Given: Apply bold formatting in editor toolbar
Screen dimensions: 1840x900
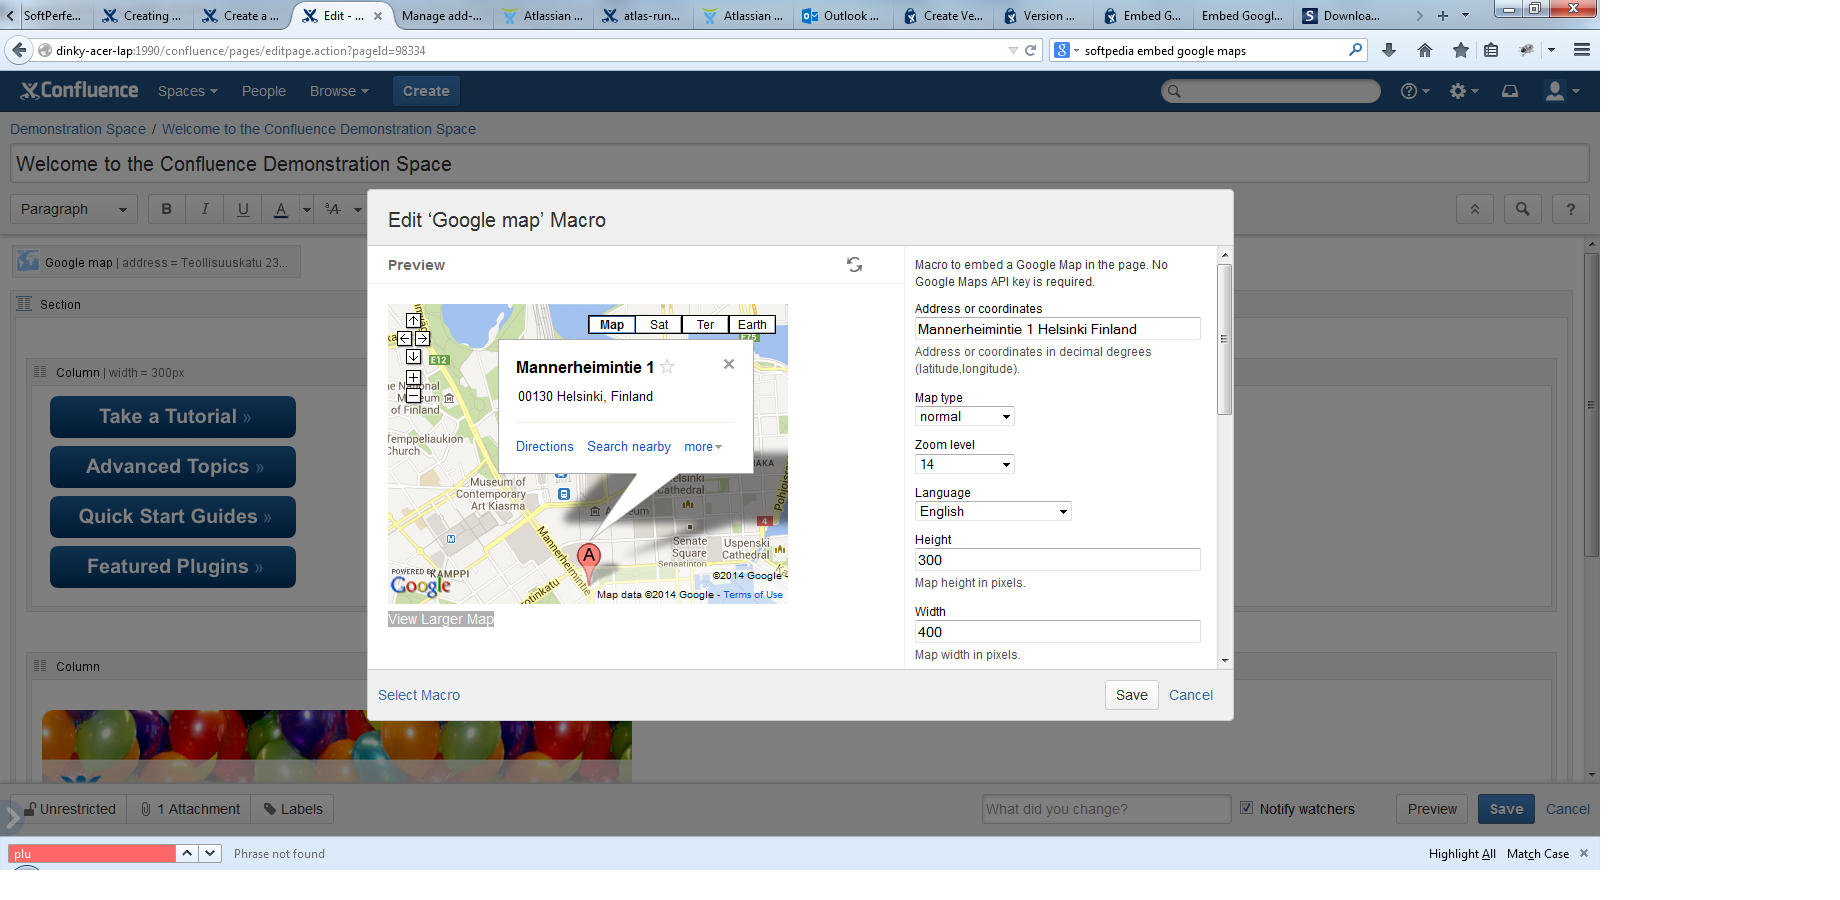Looking at the screenshot, I should pyautogui.click(x=167, y=209).
